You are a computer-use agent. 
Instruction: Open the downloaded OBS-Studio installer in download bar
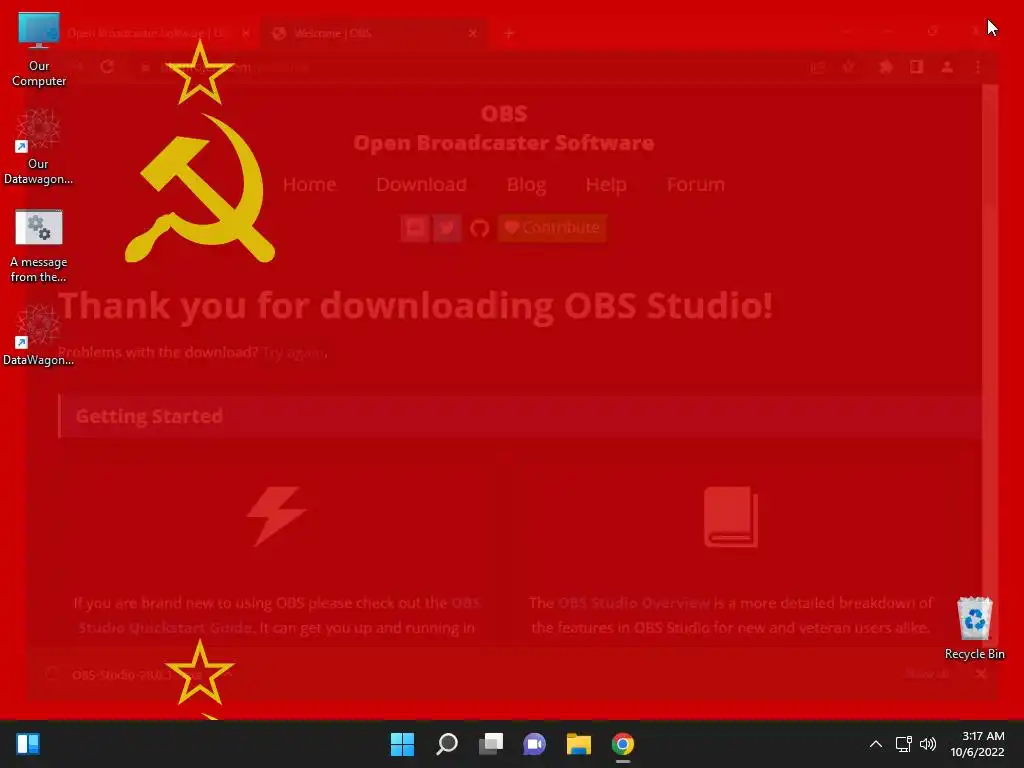coord(137,675)
